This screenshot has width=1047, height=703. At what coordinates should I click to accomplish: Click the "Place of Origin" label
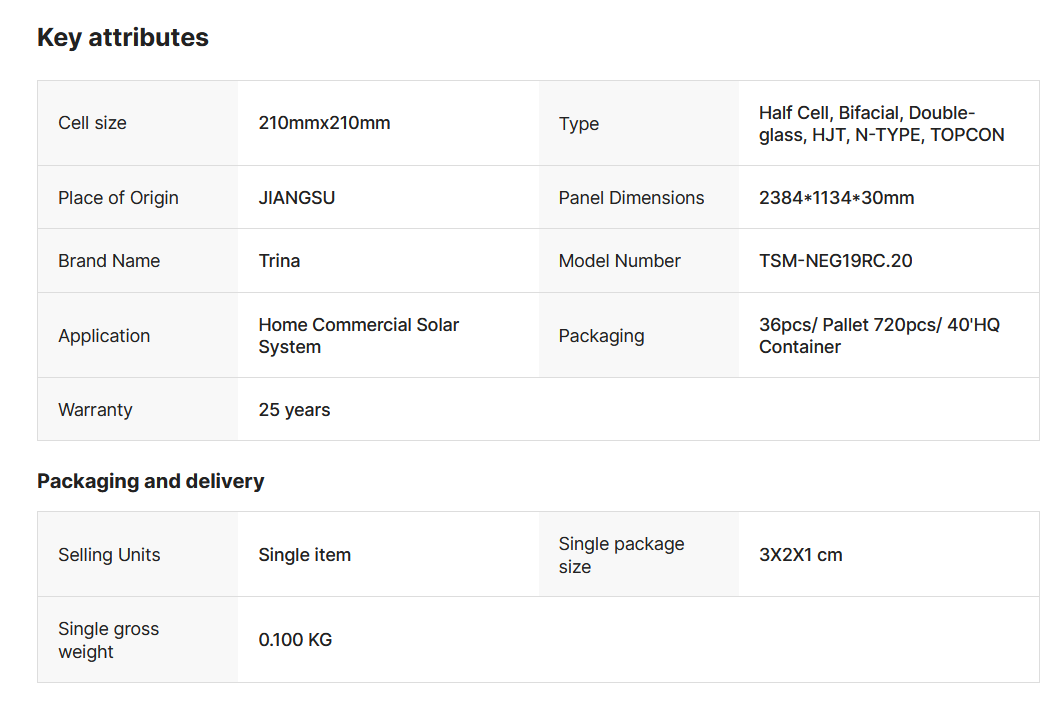tap(118, 198)
